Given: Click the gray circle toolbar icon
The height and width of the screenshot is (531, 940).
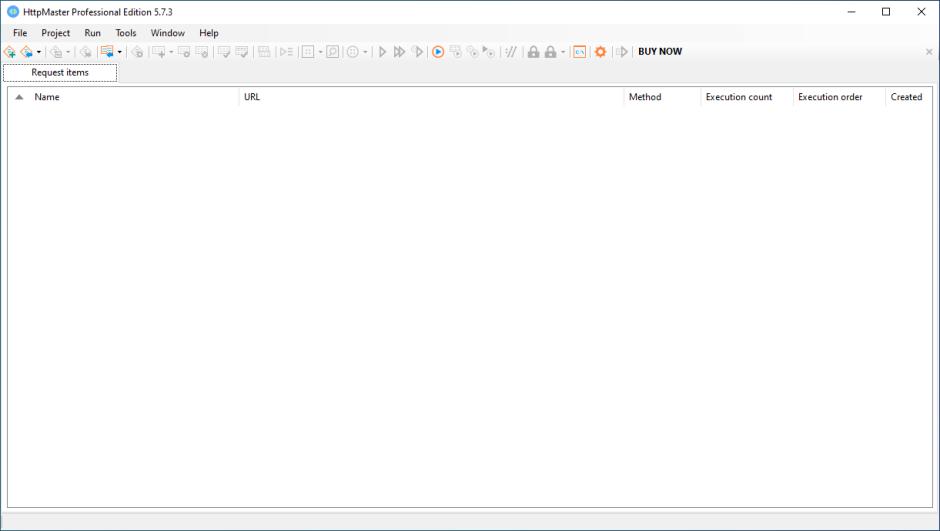Looking at the screenshot, I should click(x=353, y=52).
